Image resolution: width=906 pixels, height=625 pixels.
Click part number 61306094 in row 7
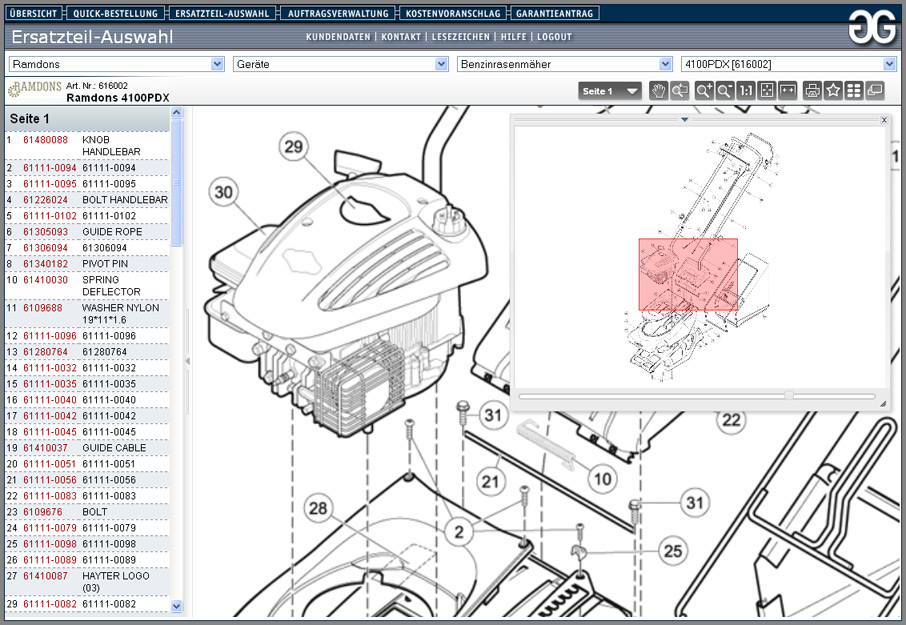pos(45,247)
